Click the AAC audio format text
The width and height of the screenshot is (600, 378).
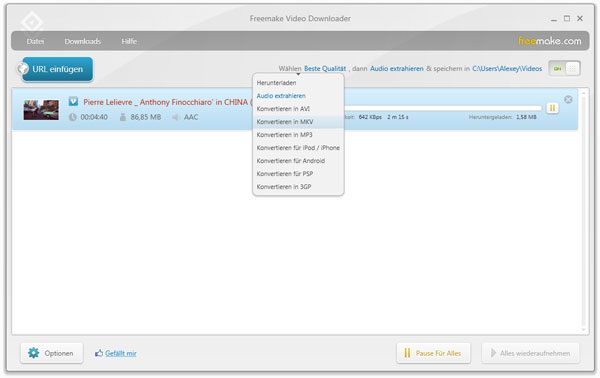[191, 117]
